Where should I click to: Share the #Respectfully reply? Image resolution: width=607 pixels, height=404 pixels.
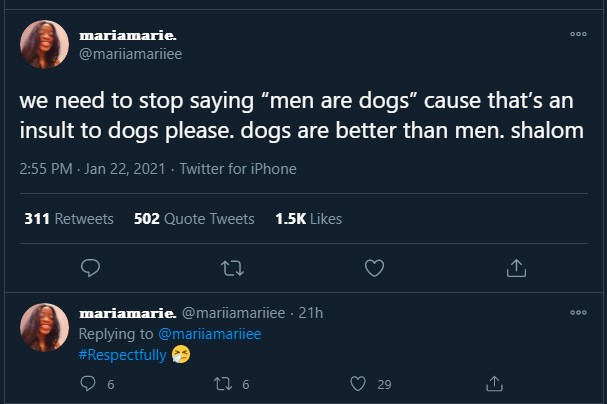[x=493, y=383]
